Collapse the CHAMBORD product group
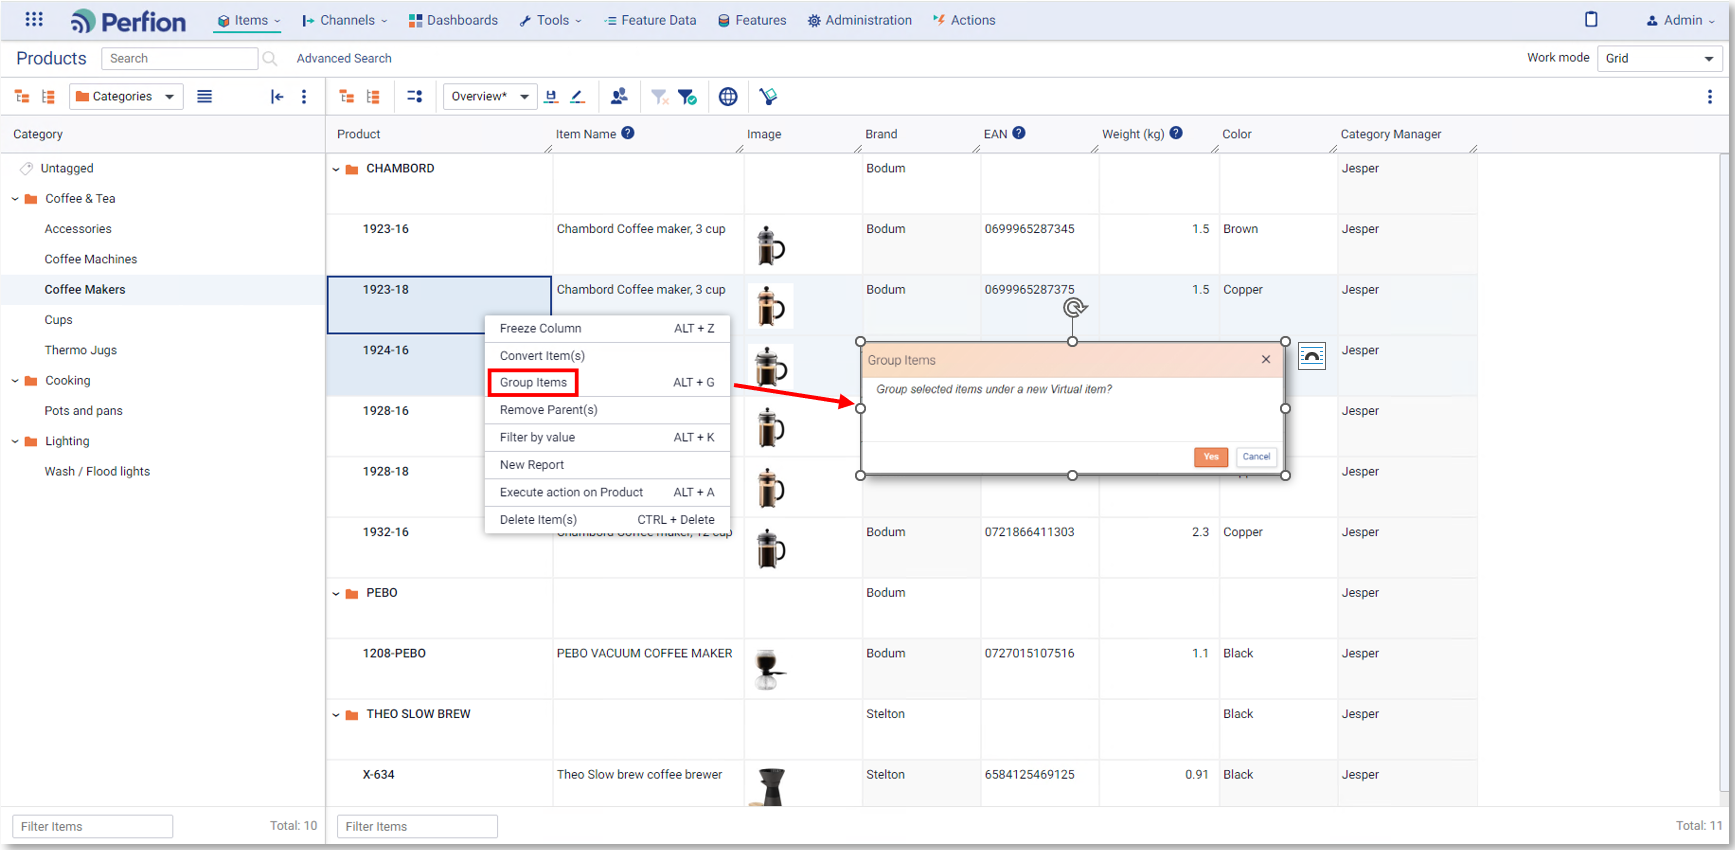The height and width of the screenshot is (850, 1735). pos(336,170)
